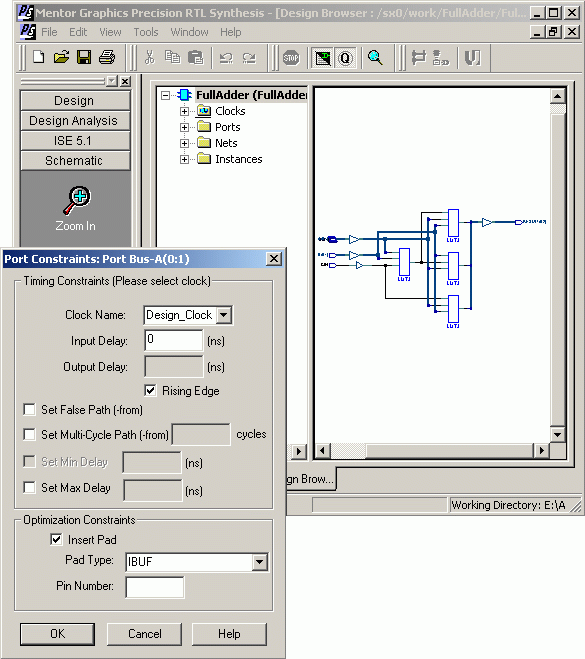Close the Port Constraints dialog
The image size is (585, 659).
[x=274, y=259]
